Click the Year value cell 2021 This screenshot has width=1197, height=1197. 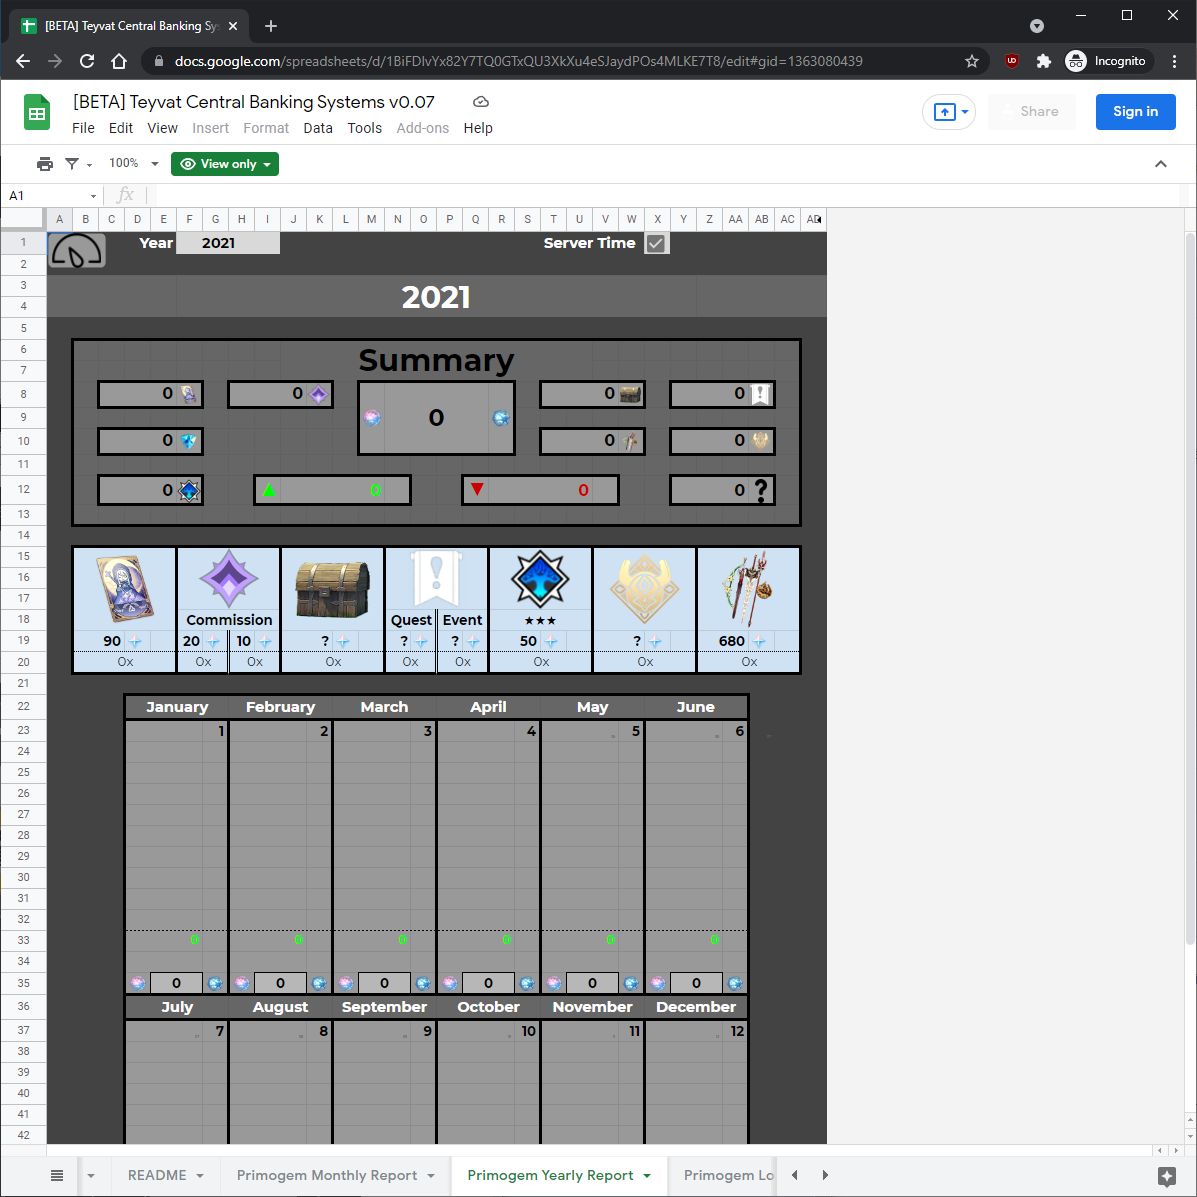click(227, 243)
